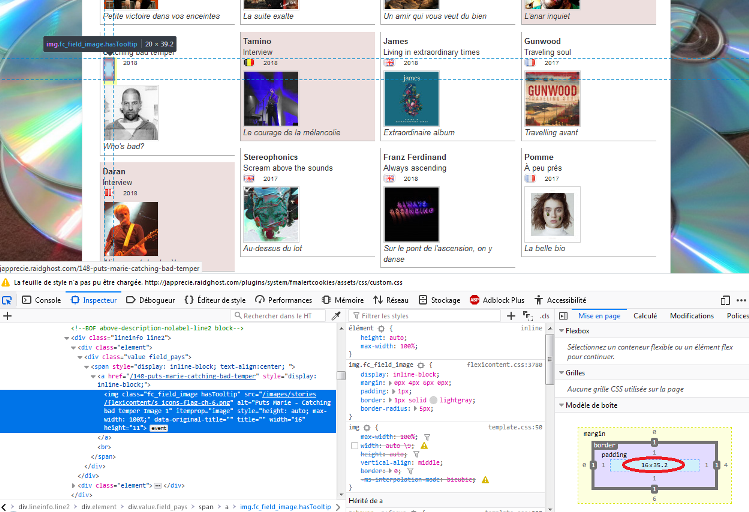
Task: Expand the border-radius shorthand value
Action: click(415, 409)
